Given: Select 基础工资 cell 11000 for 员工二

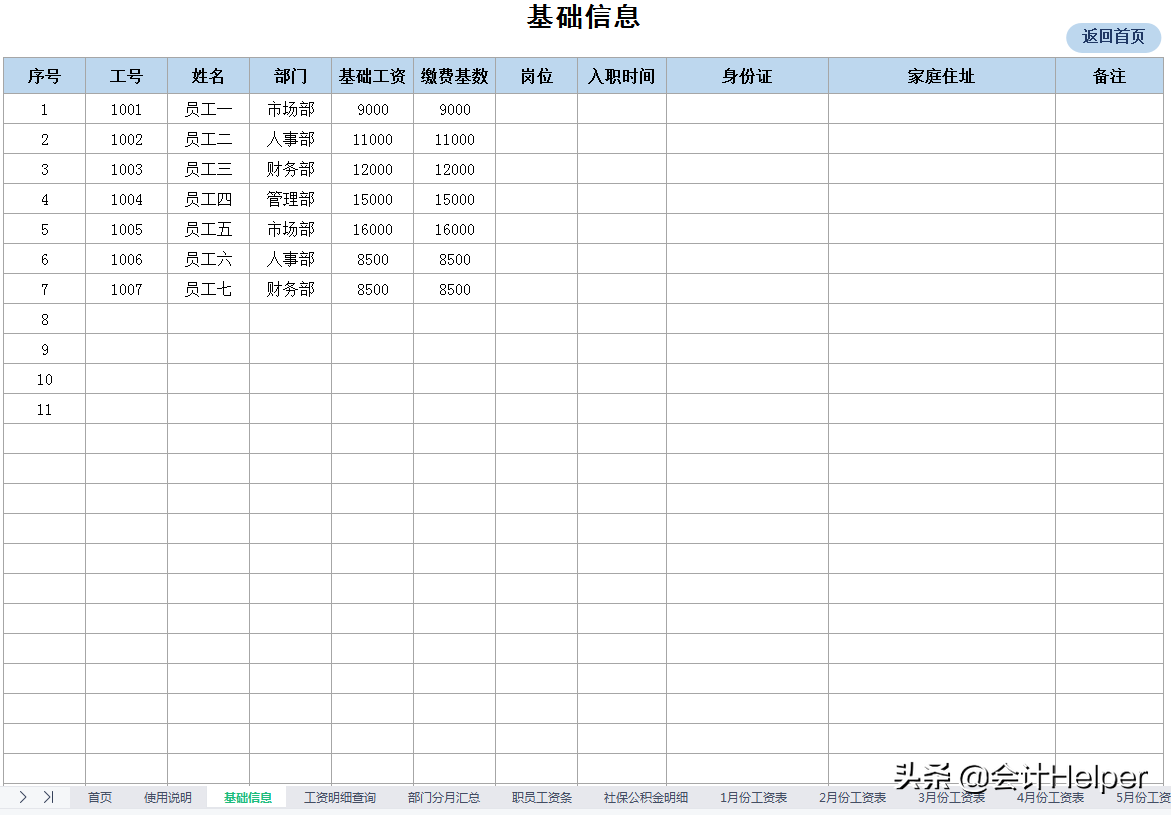Looking at the screenshot, I should [373, 139].
